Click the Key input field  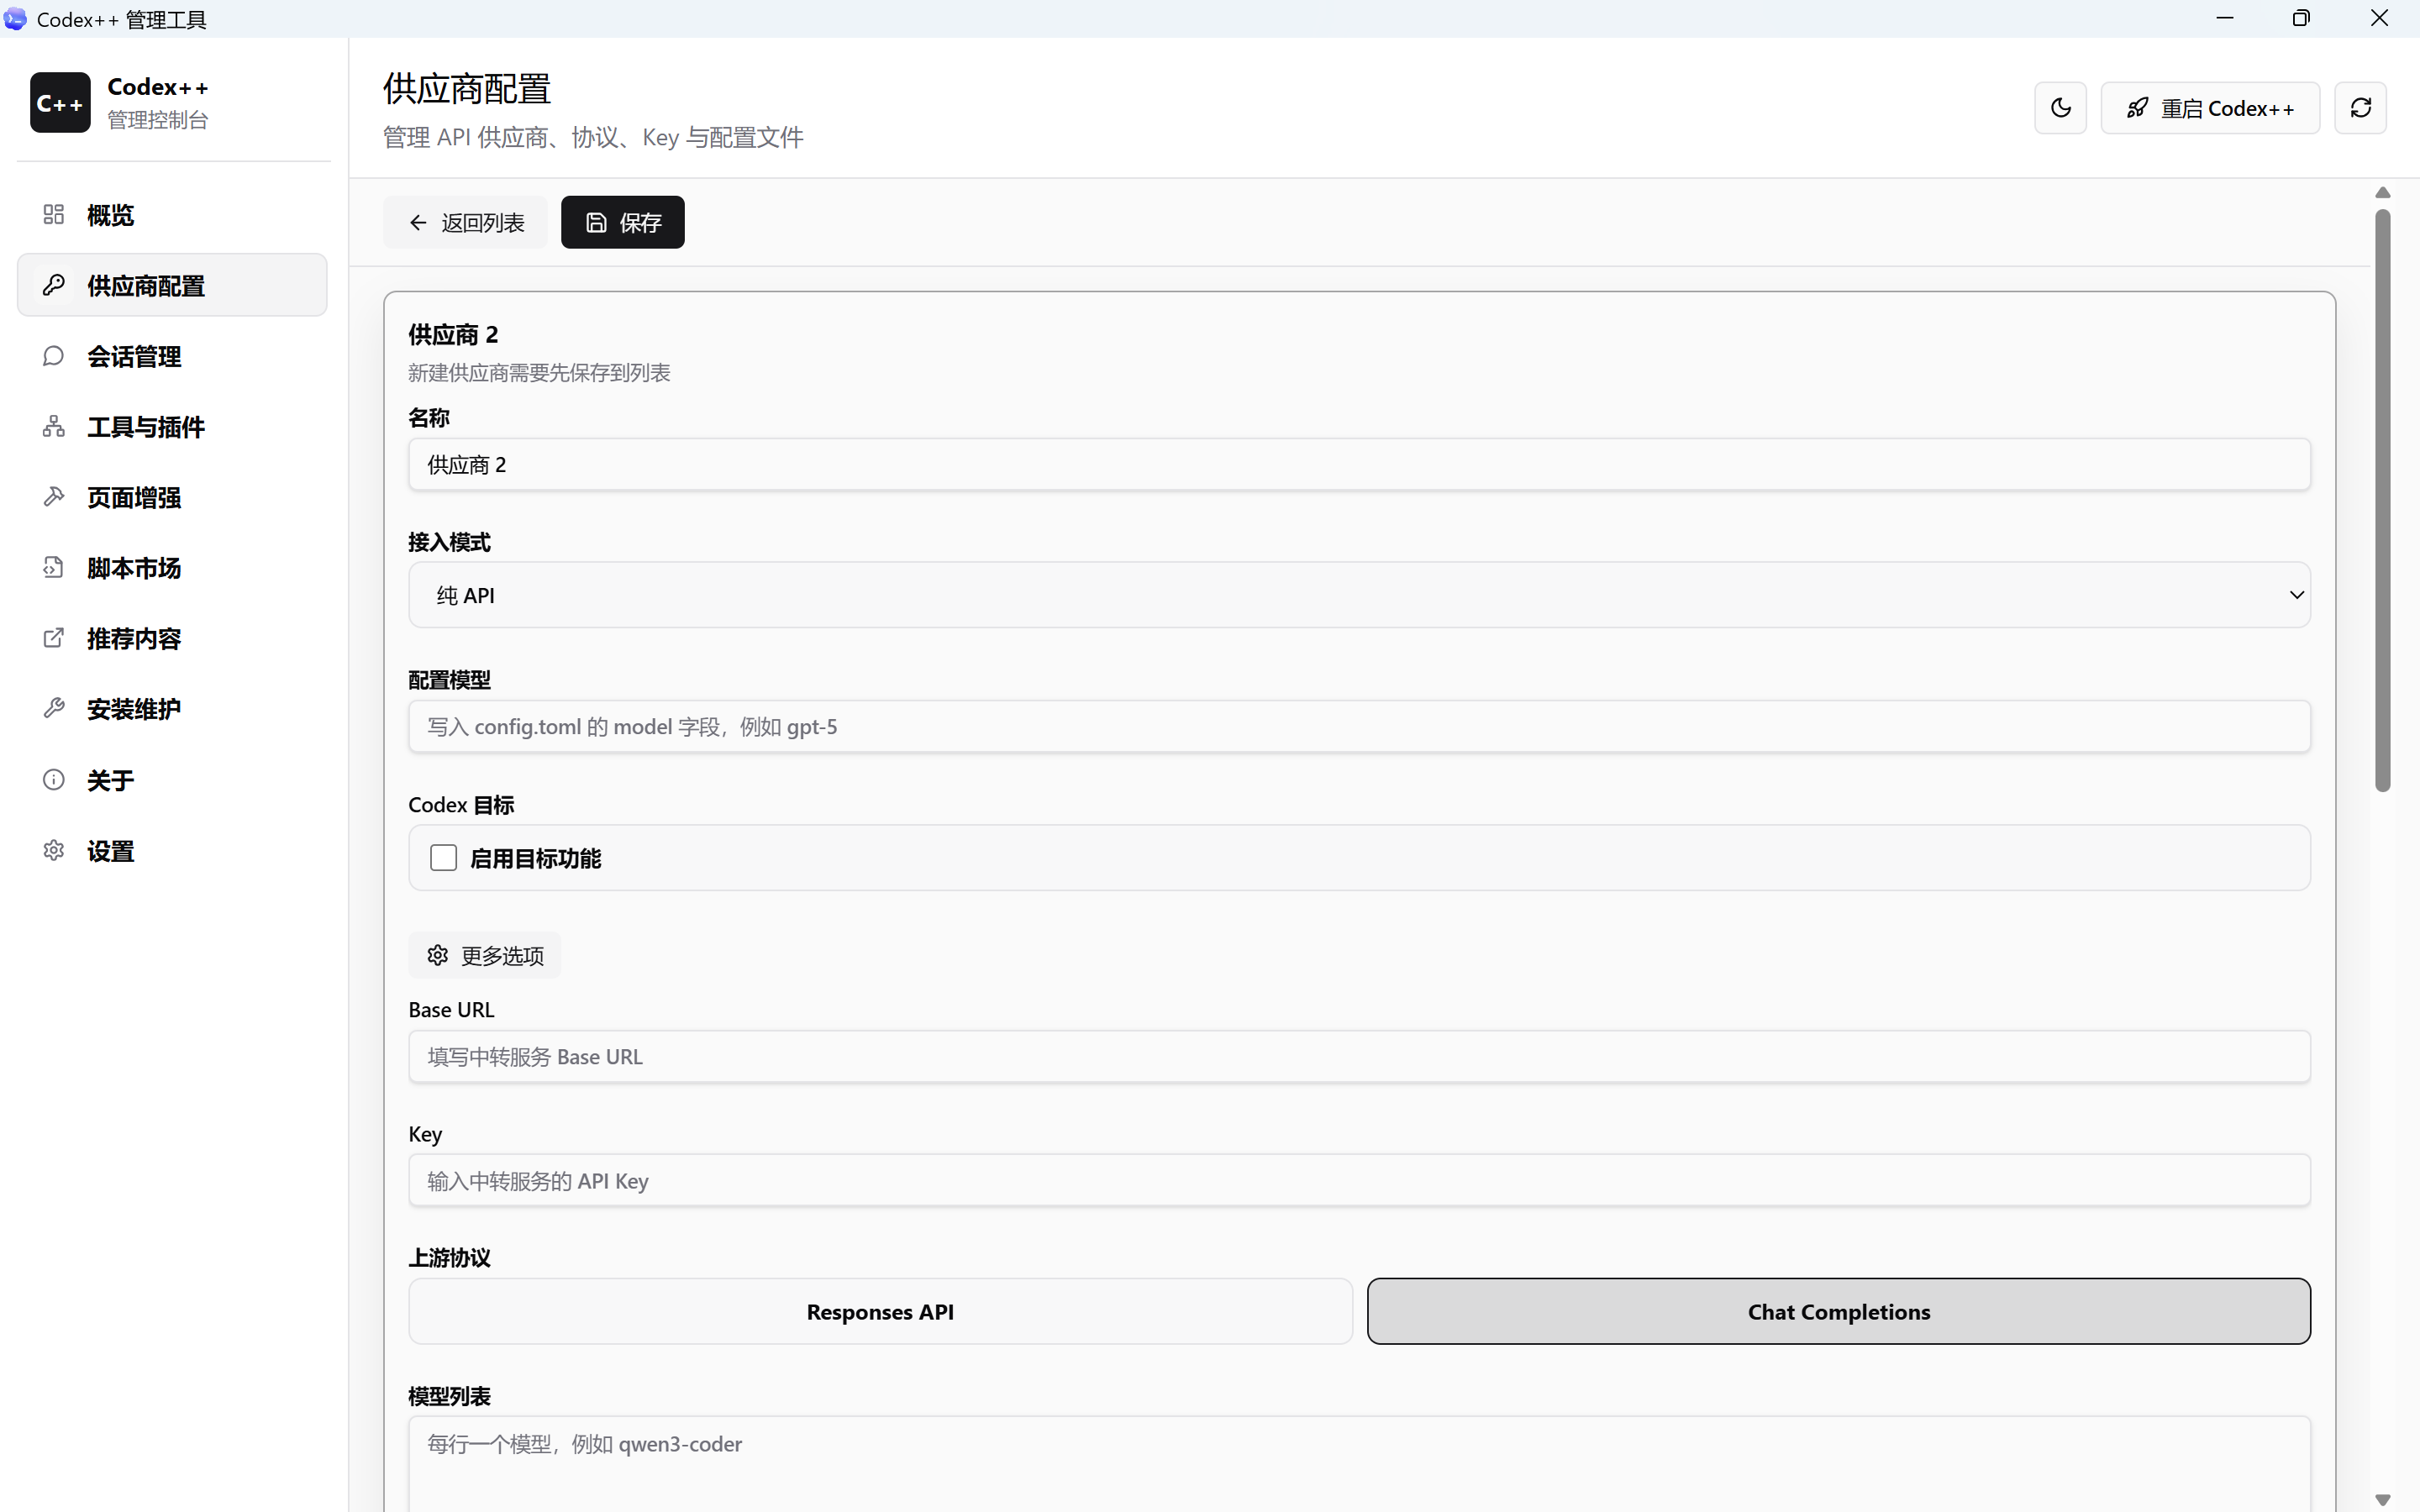[x=1359, y=1180]
